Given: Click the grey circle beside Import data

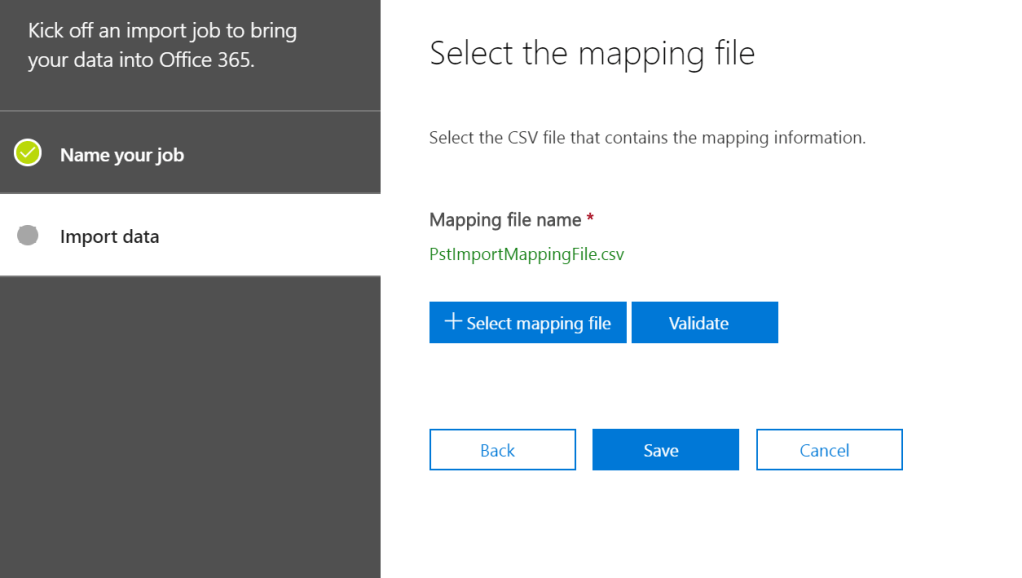Looking at the screenshot, I should [28, 235].
